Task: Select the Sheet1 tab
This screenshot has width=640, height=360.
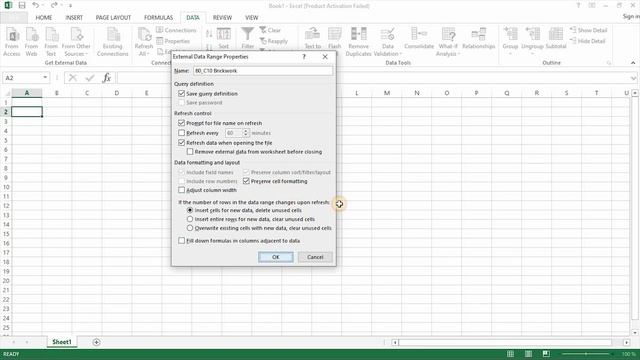Action: 62,342
